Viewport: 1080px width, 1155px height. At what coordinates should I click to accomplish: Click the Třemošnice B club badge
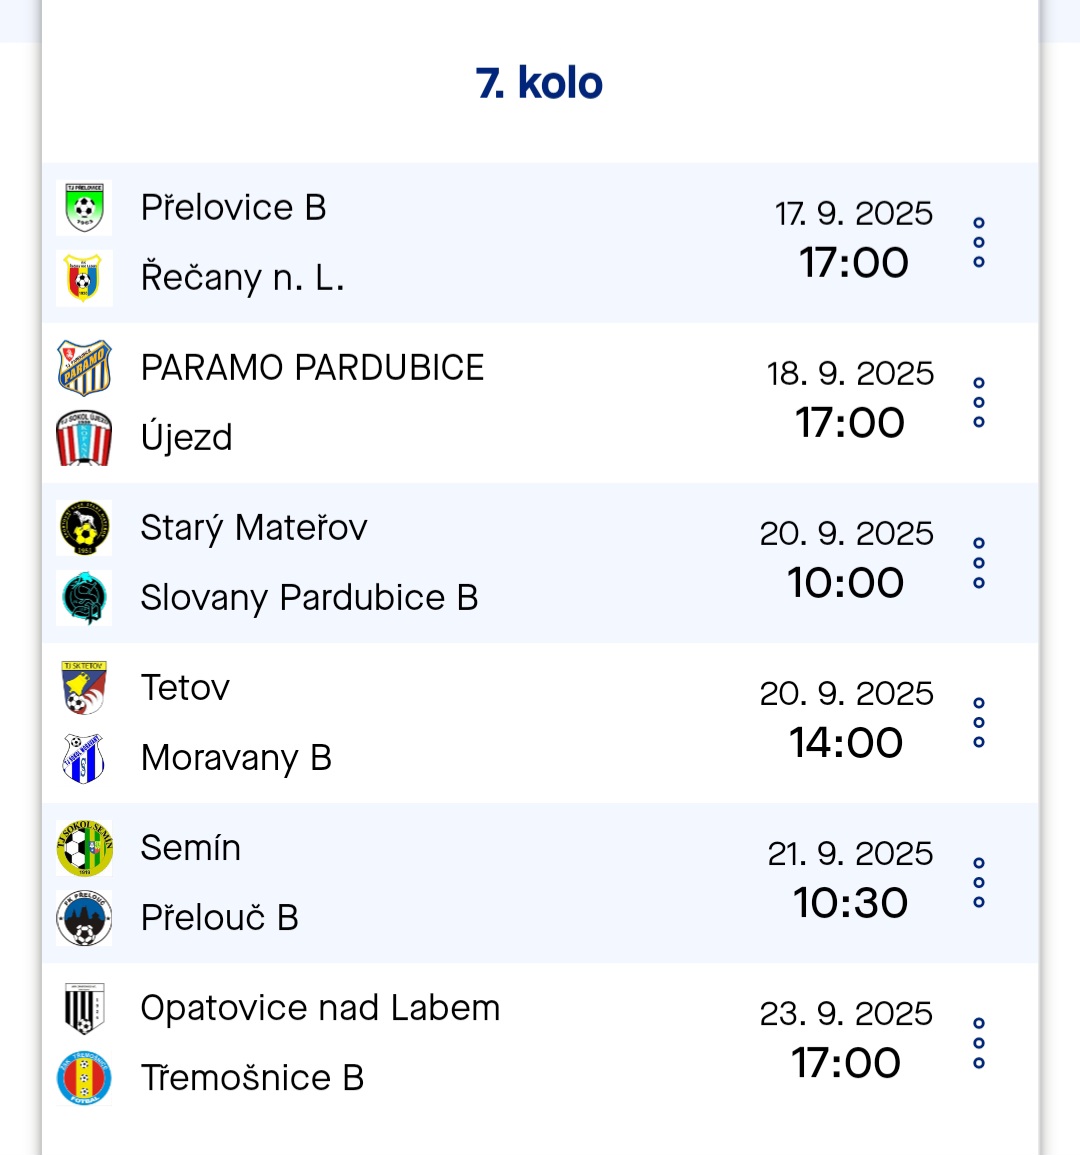coord(84,1078)
